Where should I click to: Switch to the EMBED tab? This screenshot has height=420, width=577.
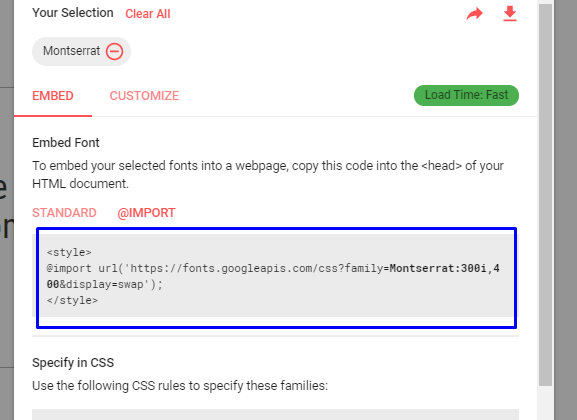(x=53, y=96)
